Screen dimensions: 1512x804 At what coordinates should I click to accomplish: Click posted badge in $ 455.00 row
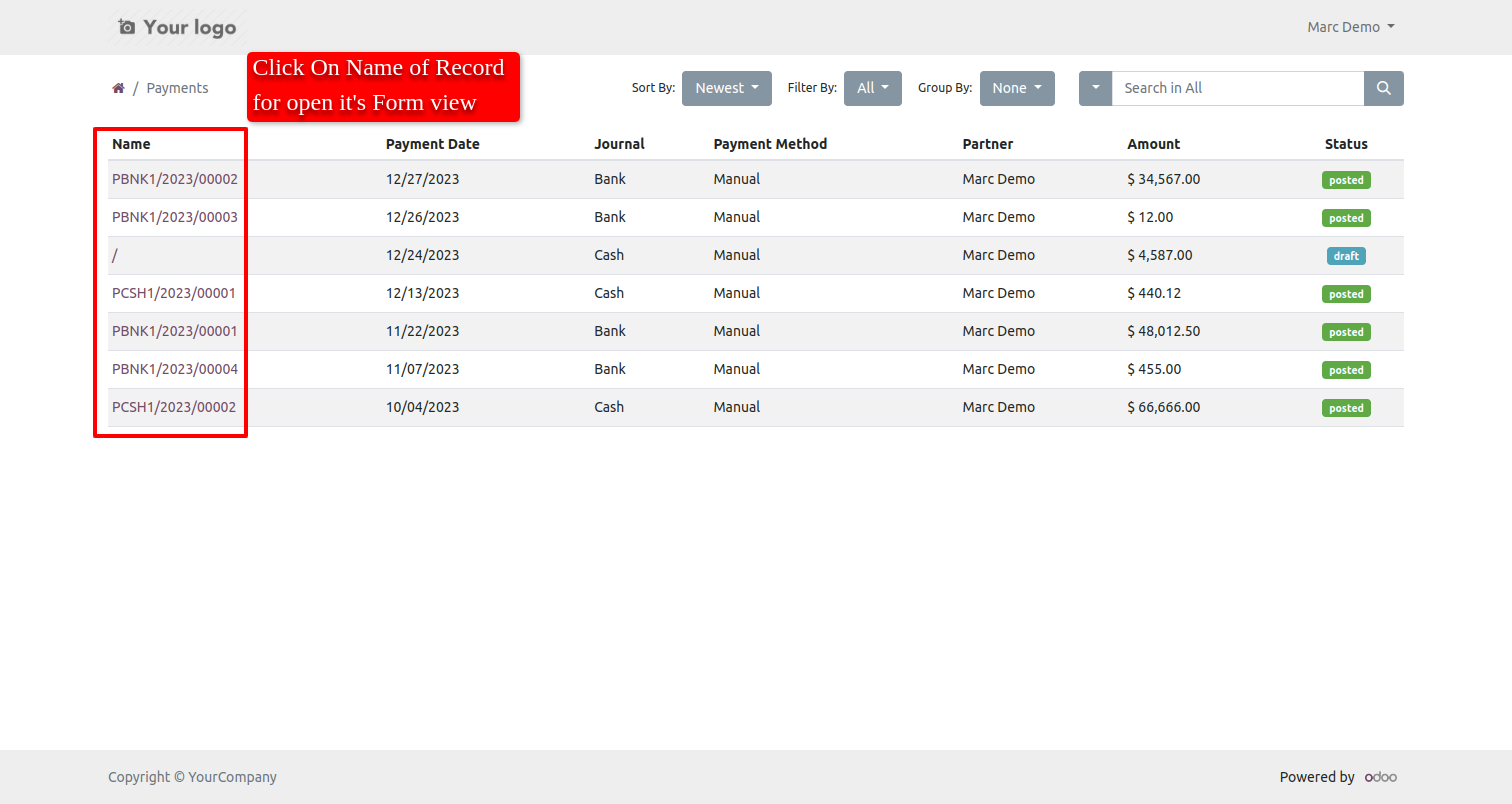[1346, 370]
